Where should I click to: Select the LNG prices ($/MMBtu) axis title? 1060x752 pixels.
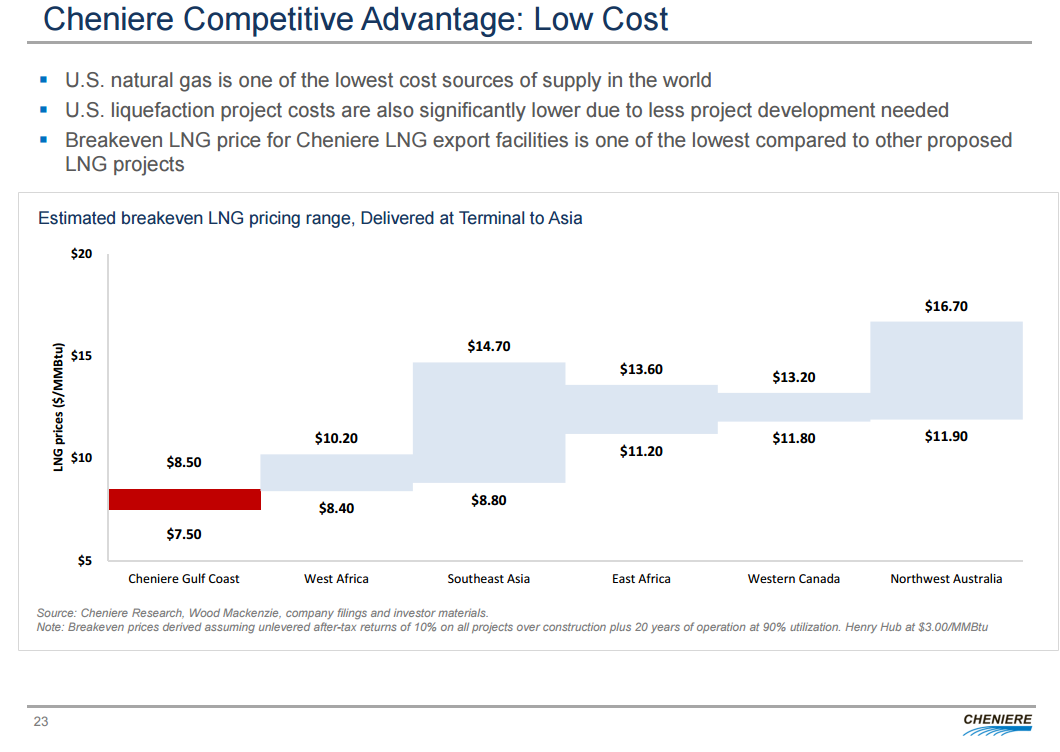59,406
